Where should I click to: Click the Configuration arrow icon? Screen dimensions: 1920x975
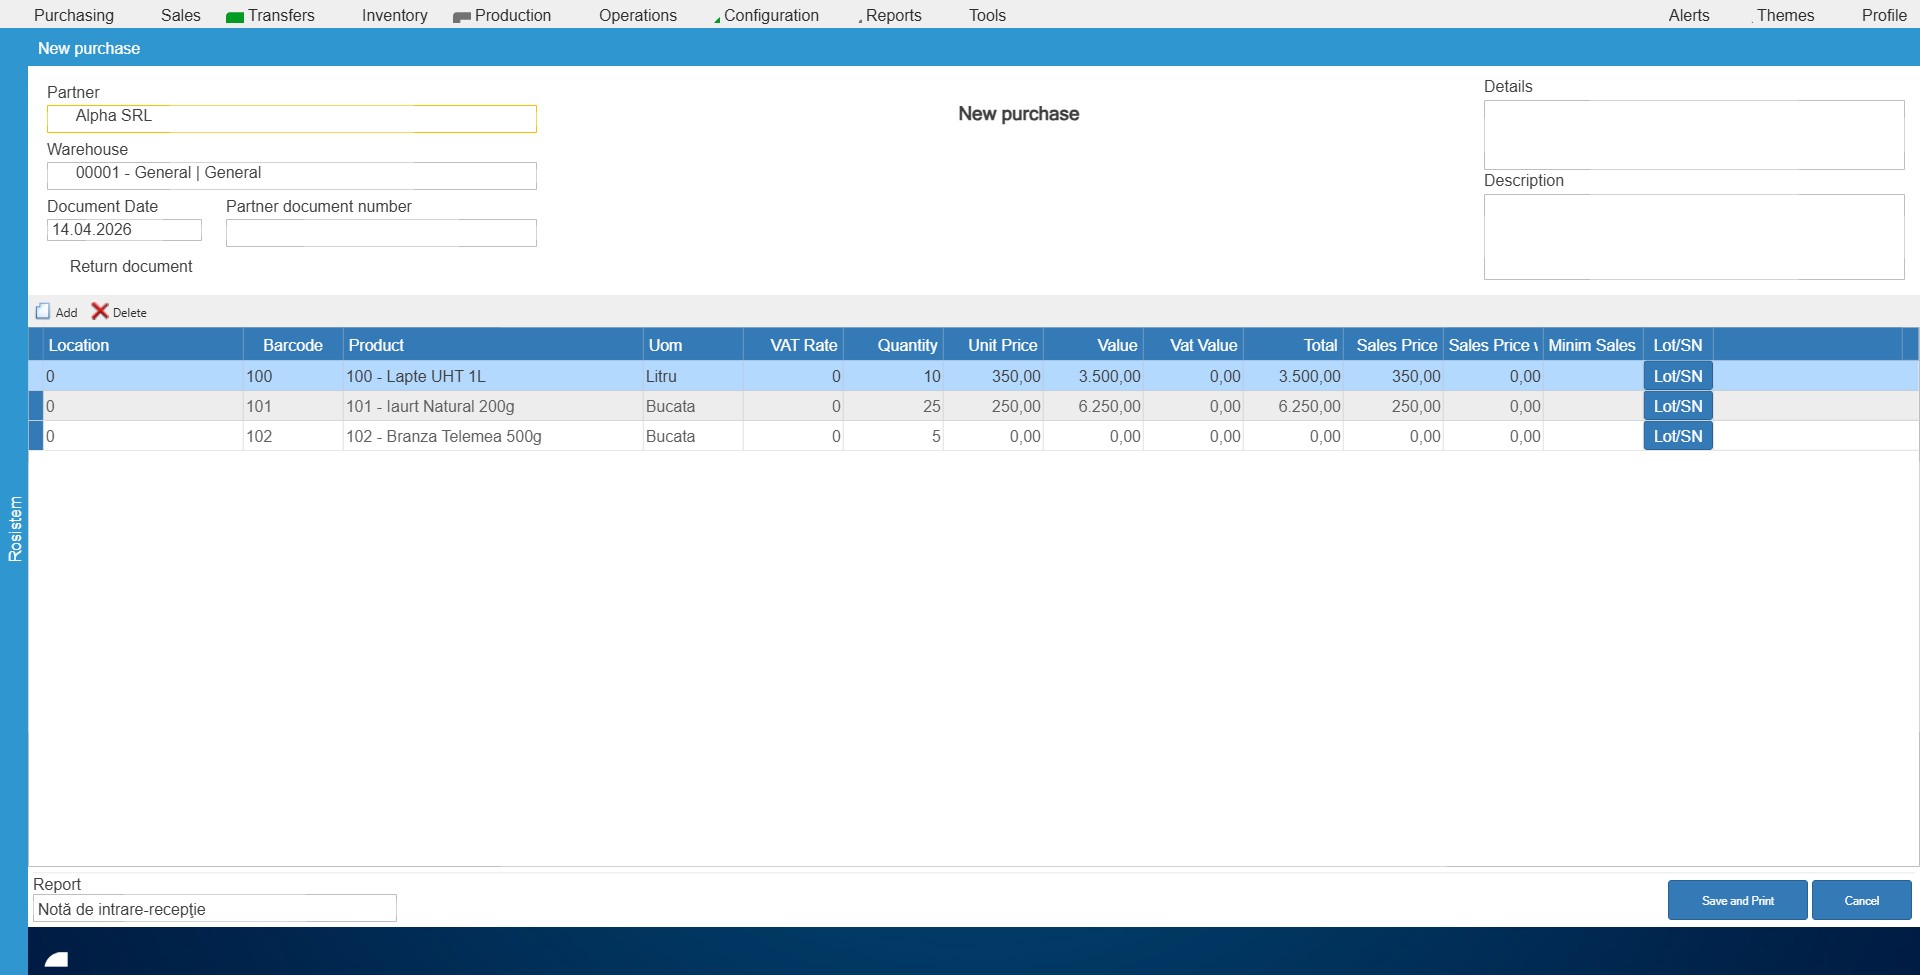coord(716,17)
